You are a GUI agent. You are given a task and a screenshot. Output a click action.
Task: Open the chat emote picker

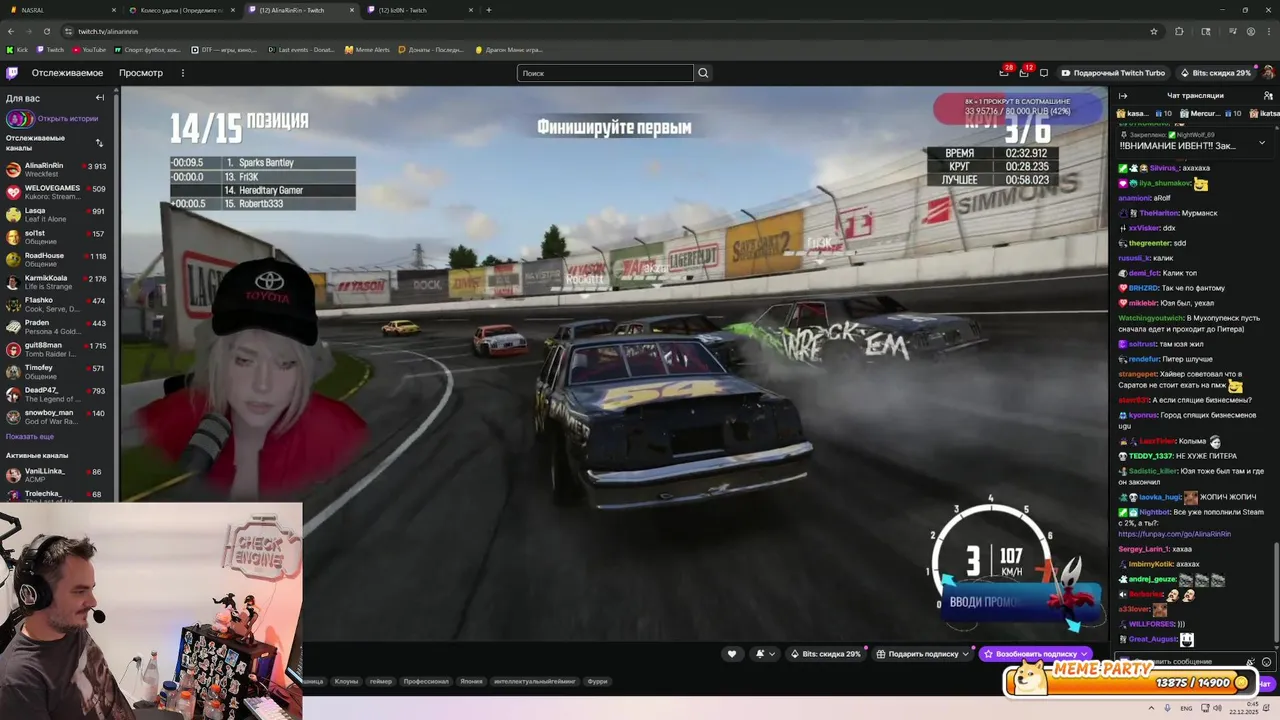[x=1267, y=662]
